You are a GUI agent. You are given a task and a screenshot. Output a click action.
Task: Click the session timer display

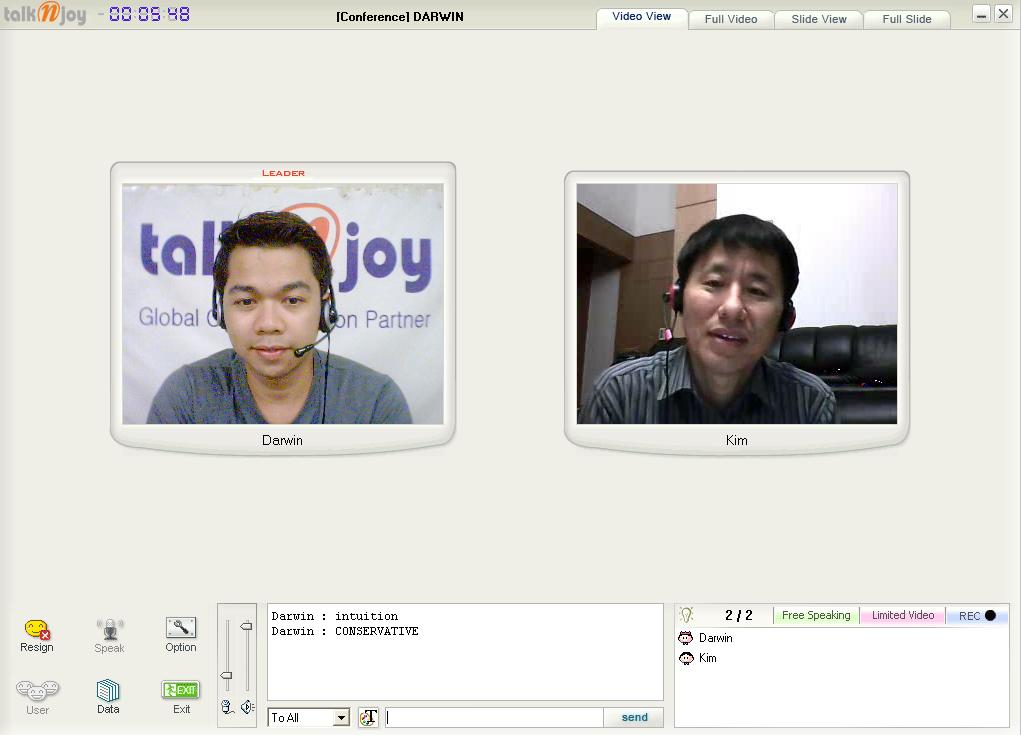149,14
